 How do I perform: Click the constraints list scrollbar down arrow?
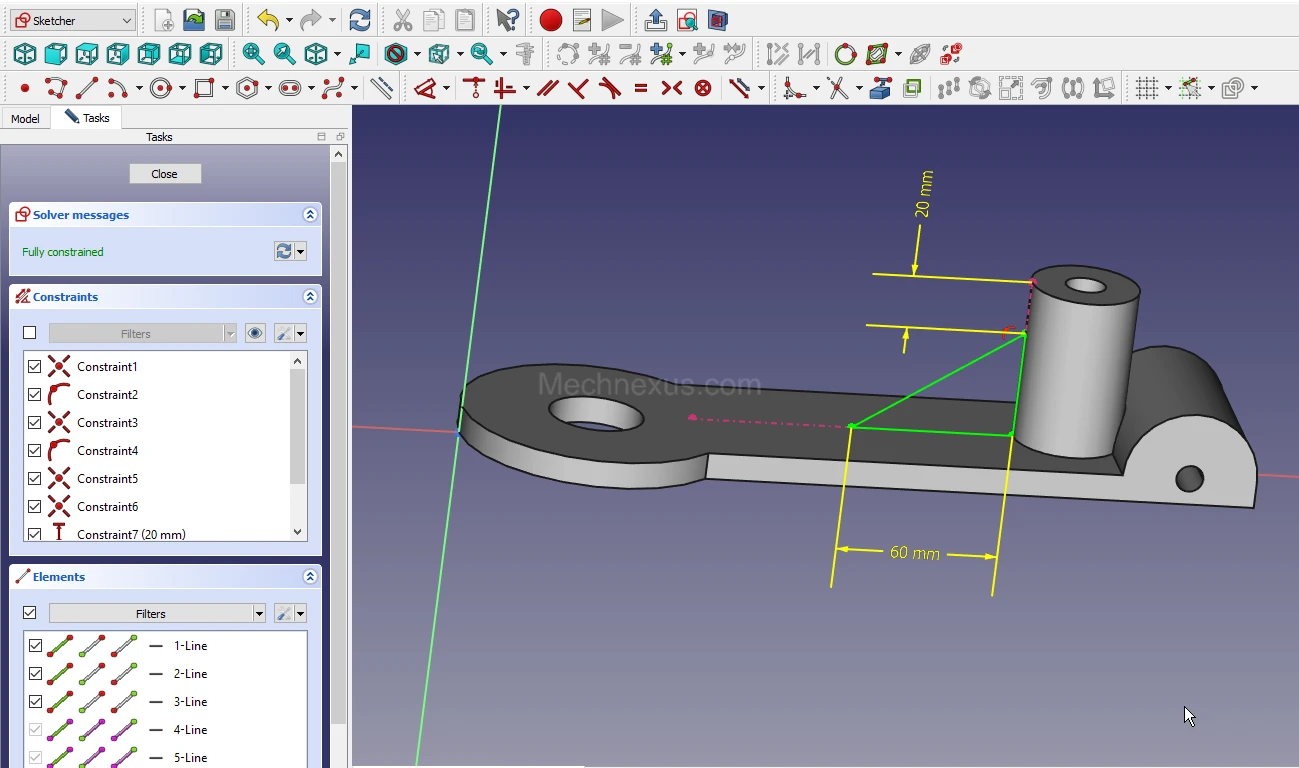(x=297, y=532)
